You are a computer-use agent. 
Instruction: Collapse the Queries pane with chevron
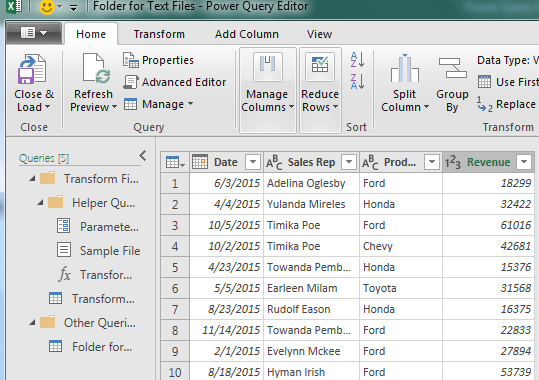[143, 156]
